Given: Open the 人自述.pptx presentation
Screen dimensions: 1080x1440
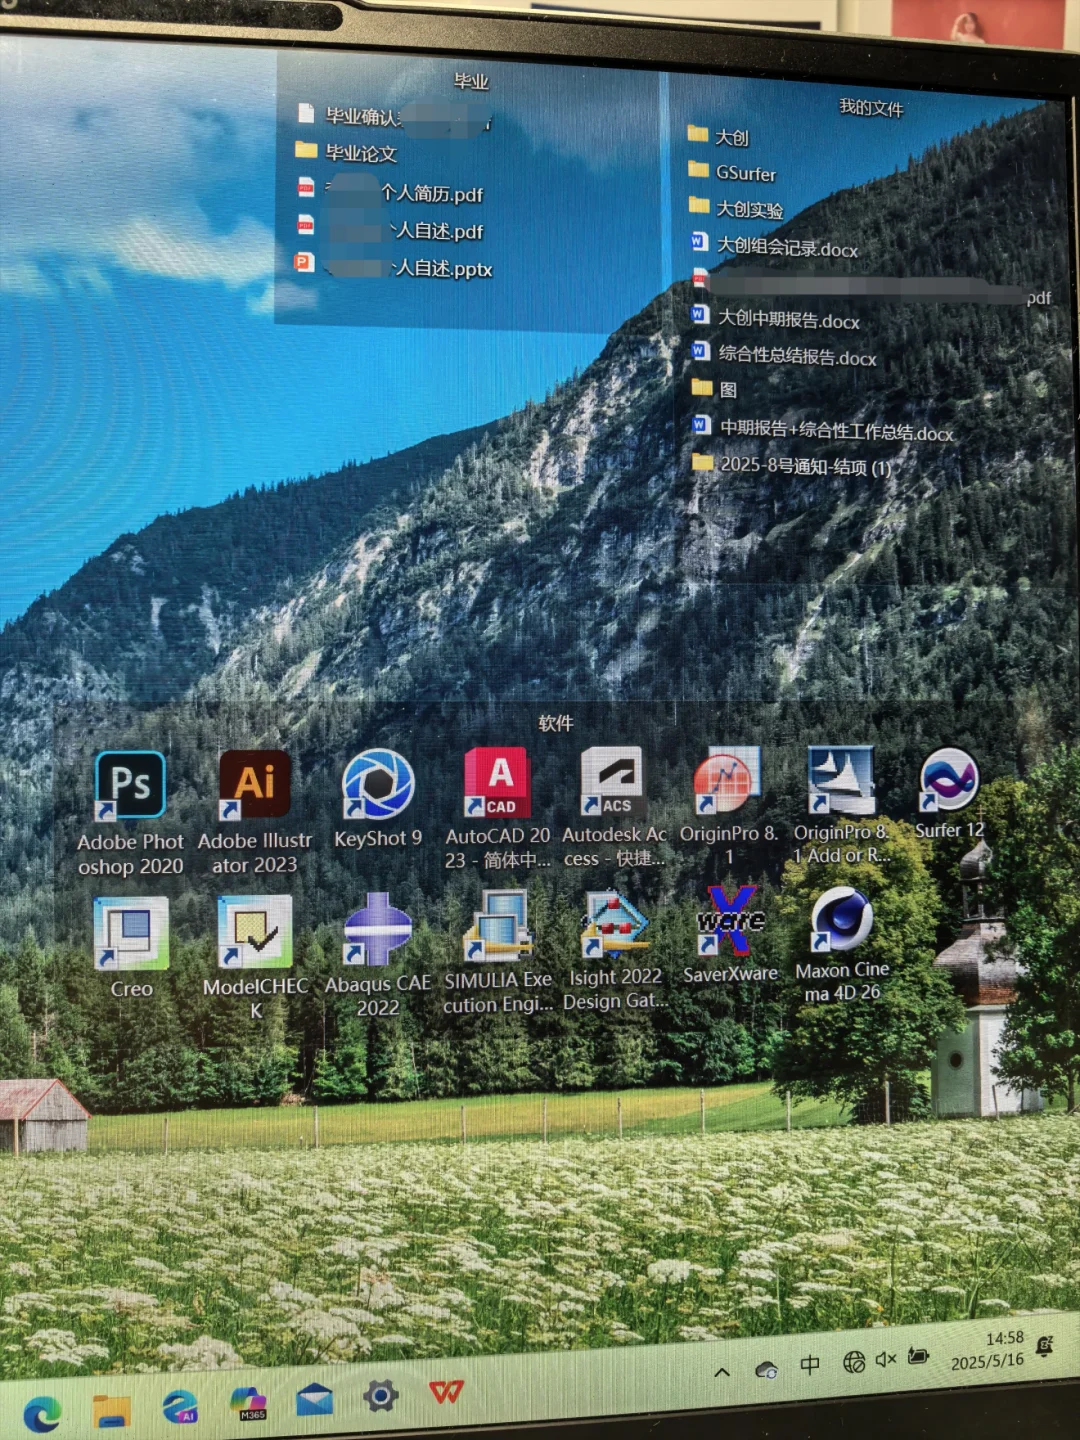Looking at the screenshot, I should click(x=394, y=267).
